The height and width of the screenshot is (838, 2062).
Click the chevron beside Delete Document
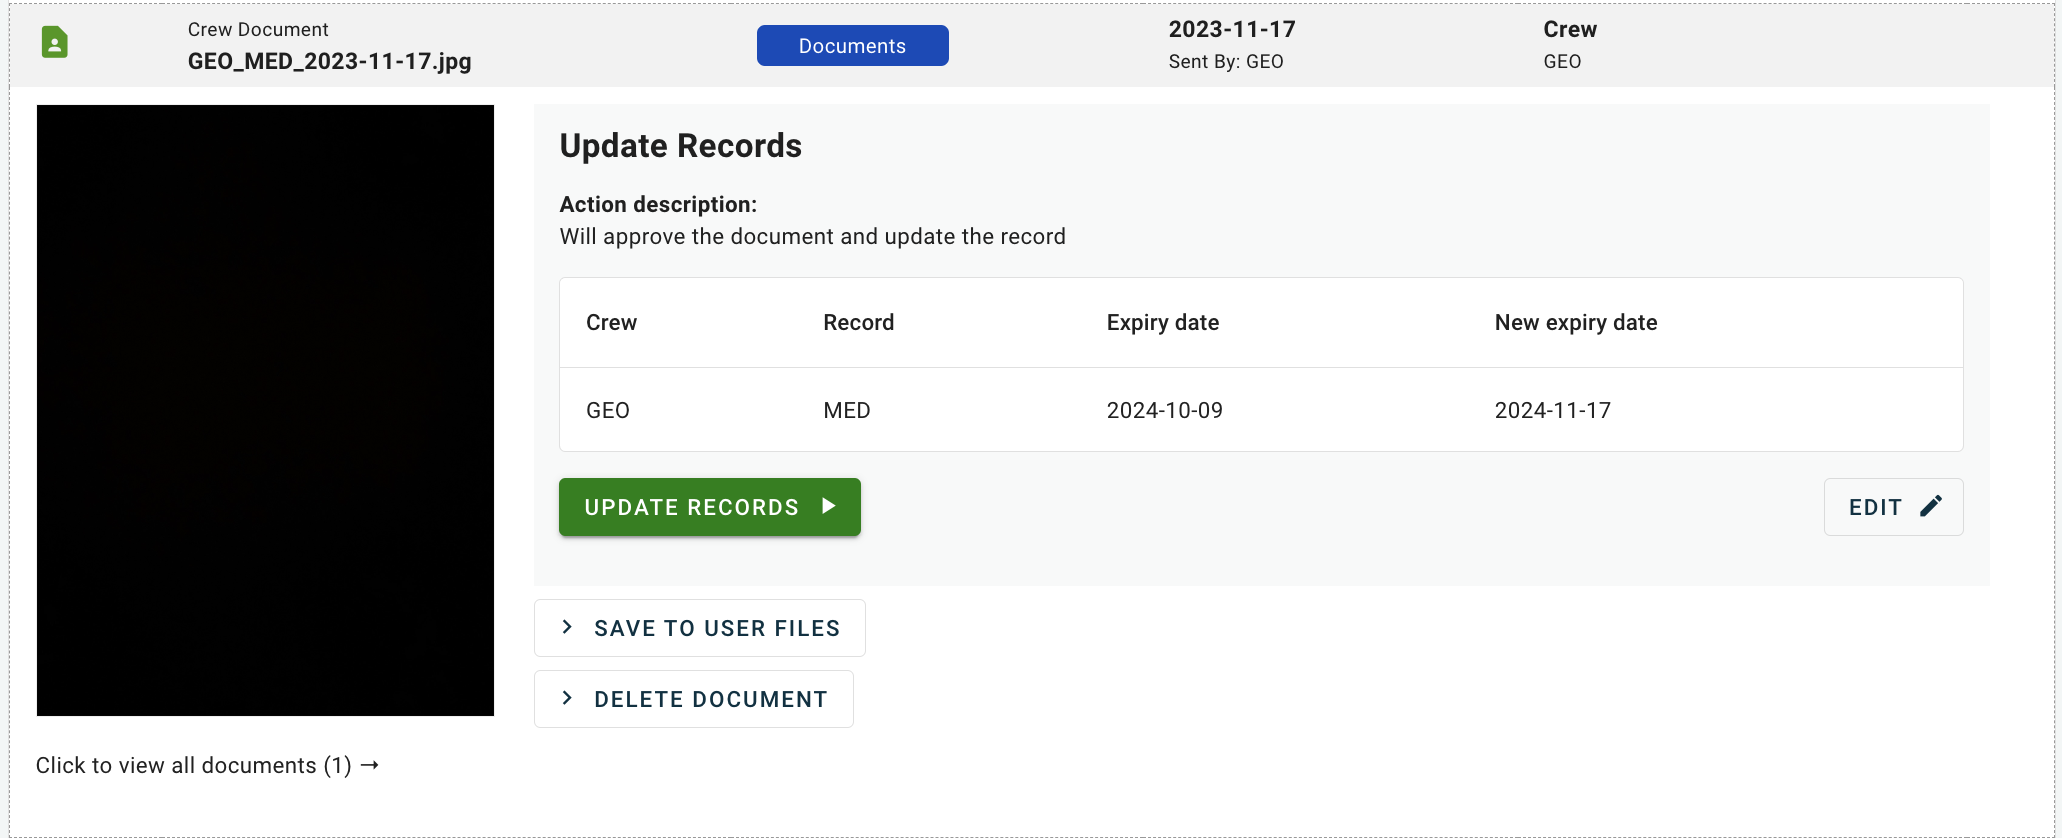coord(567,698)
